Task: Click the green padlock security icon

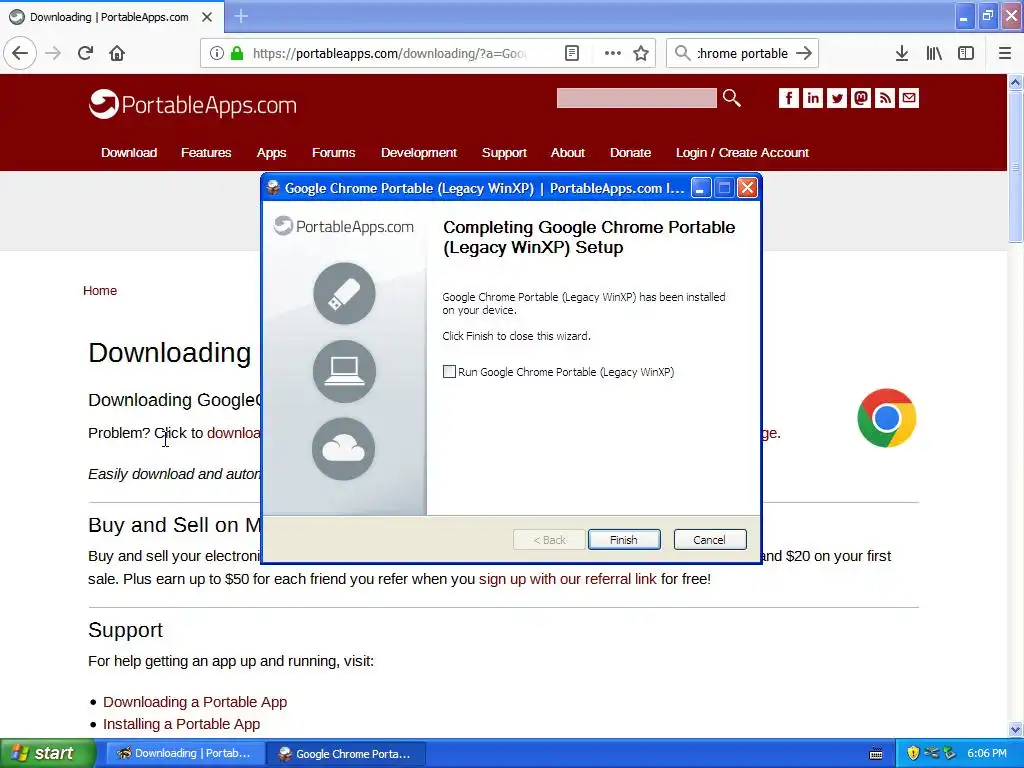Action: [x=237, y=53]
